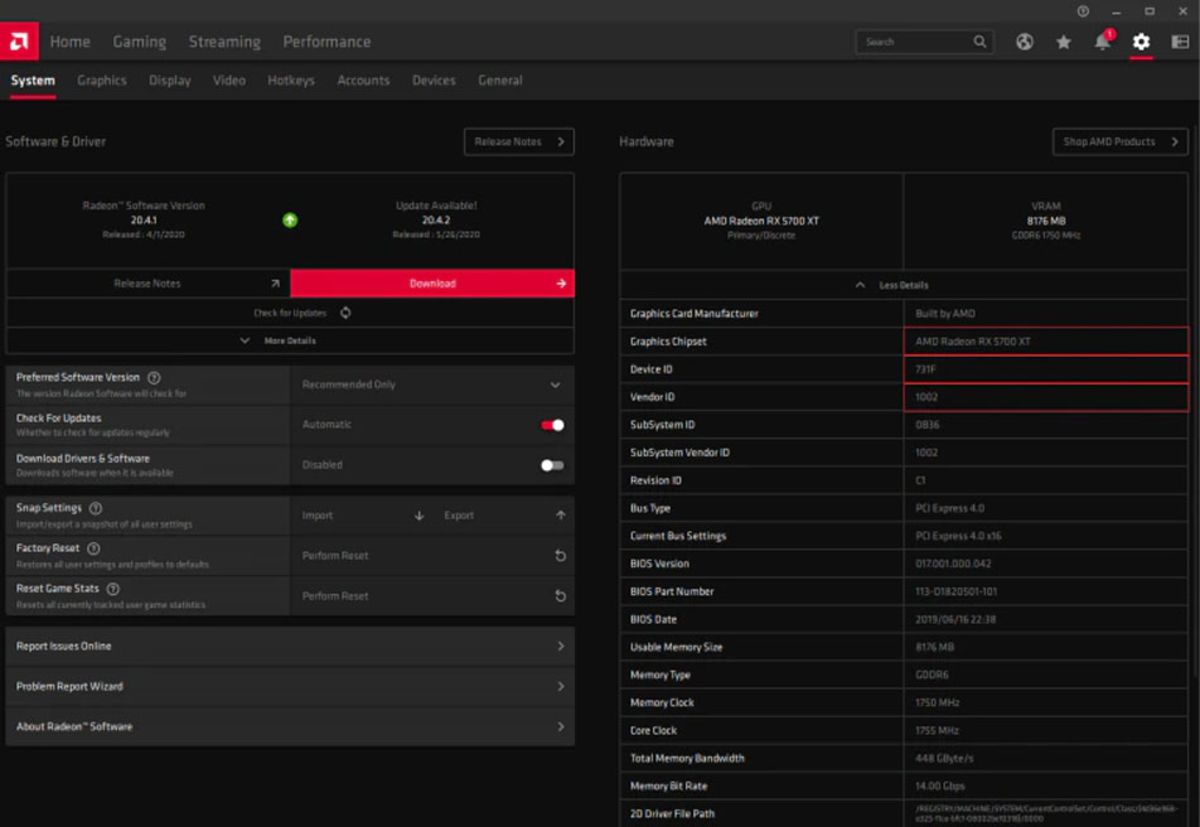Select the GPU AMD Radeon RX 5700 XT card
This screenshot has height=827, width=1200.
[x=761, y=221]
